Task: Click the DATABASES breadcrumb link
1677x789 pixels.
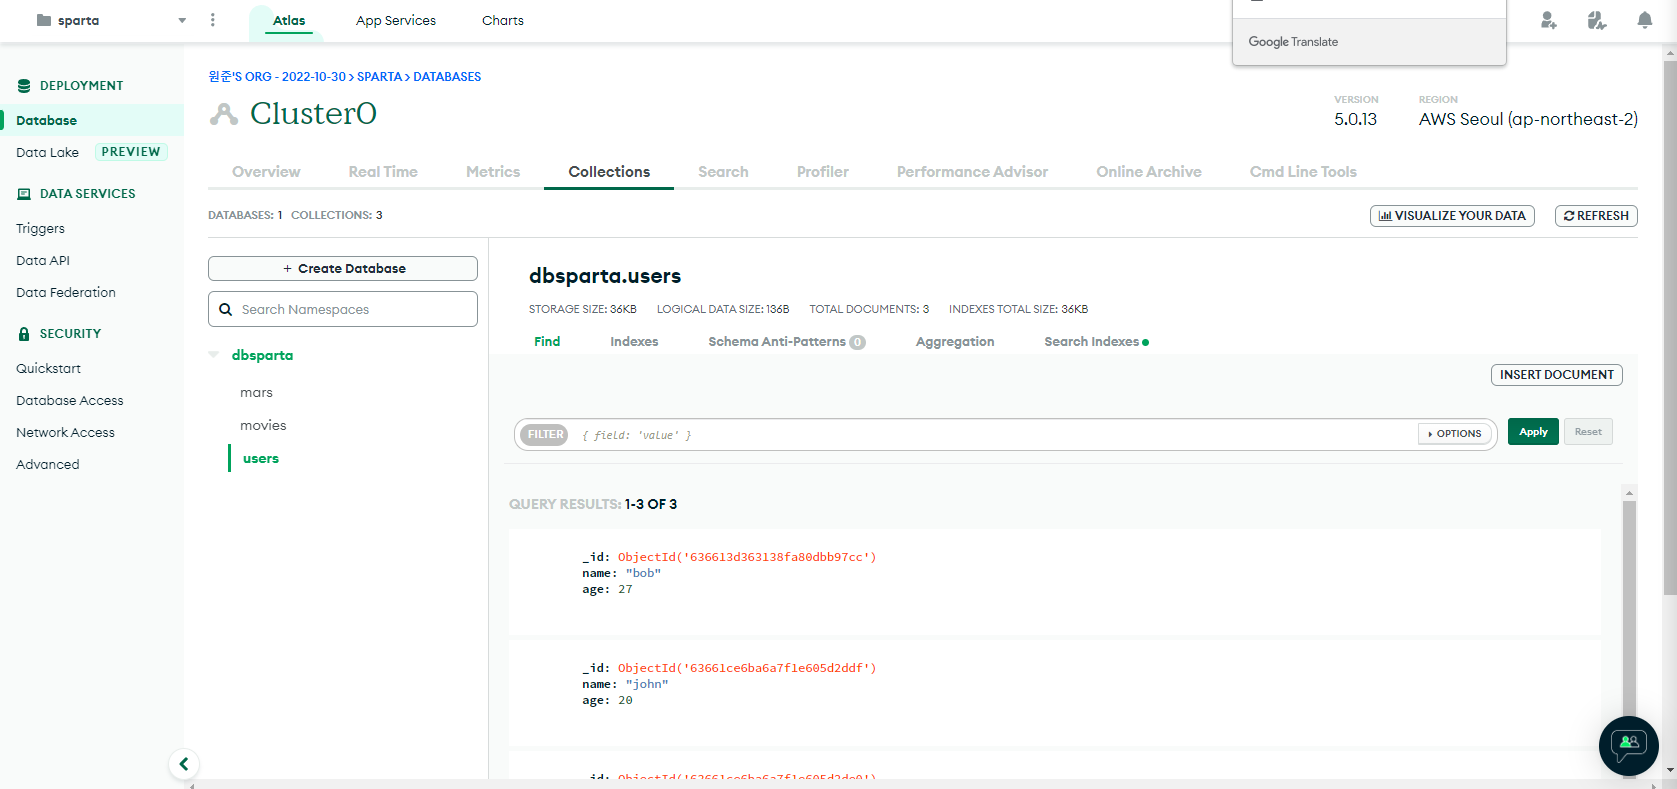Action: (447, 77)
